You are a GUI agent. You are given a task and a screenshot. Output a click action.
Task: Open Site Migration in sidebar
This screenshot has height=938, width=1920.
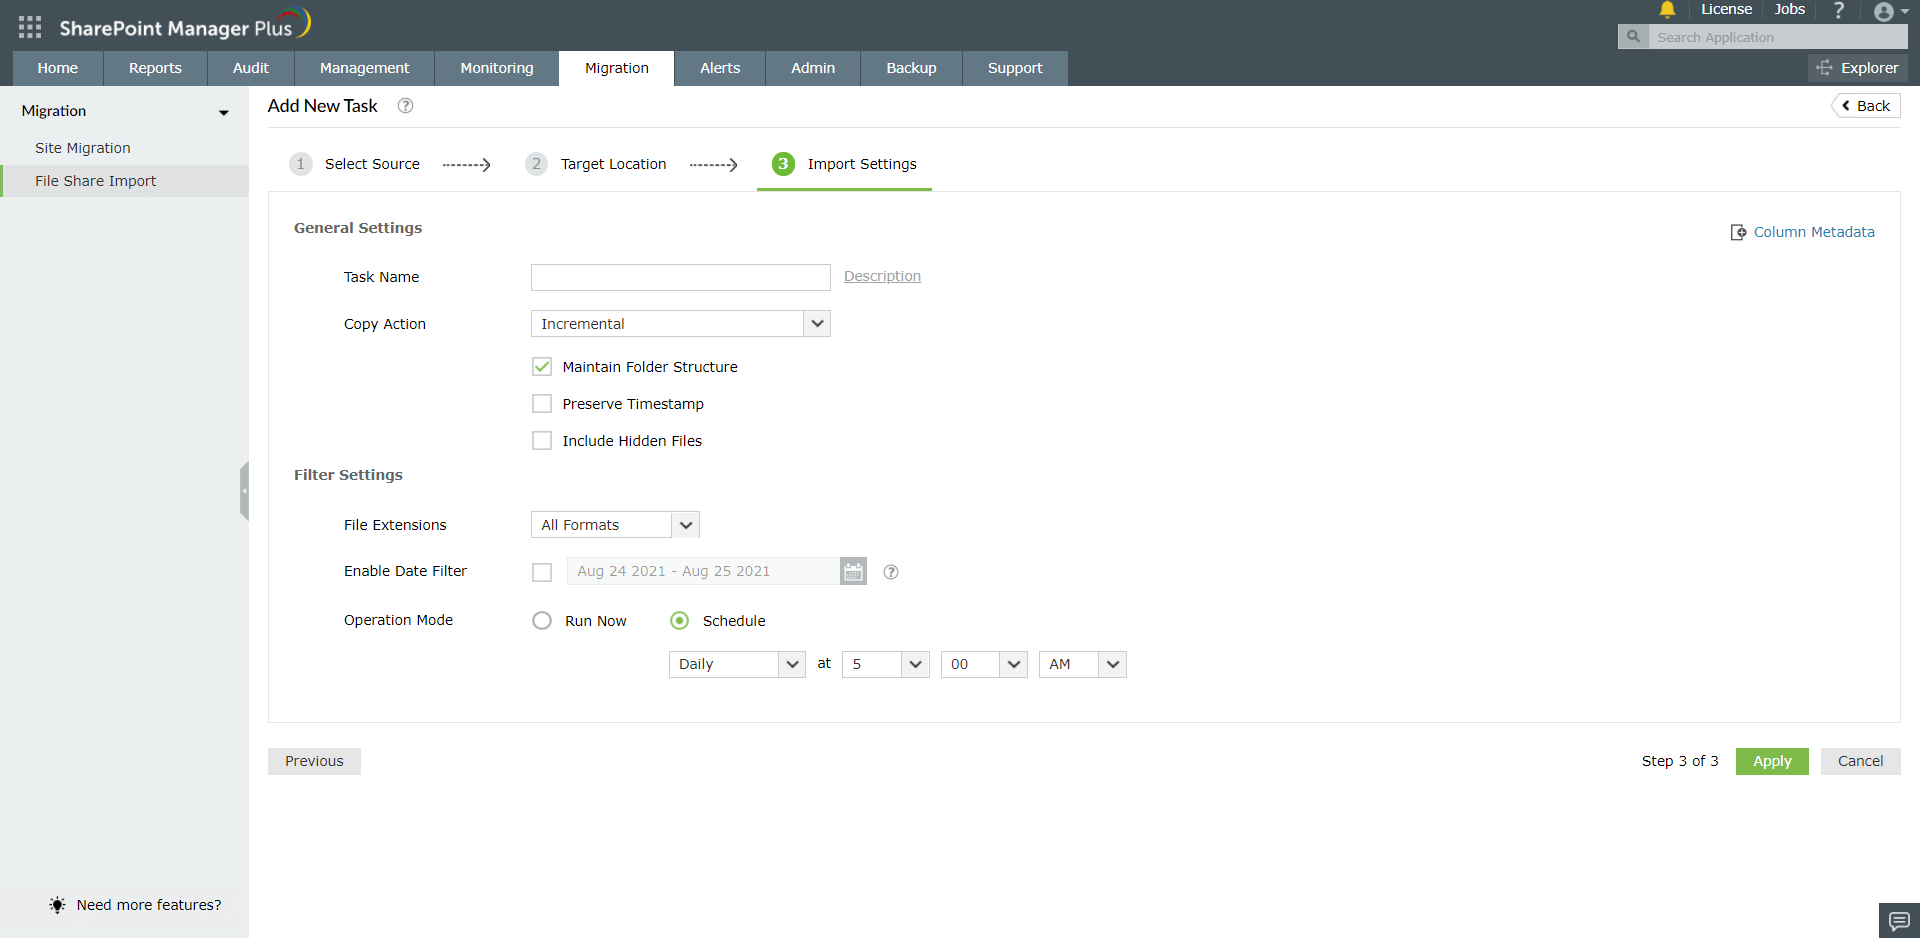(x=83, y=148)
